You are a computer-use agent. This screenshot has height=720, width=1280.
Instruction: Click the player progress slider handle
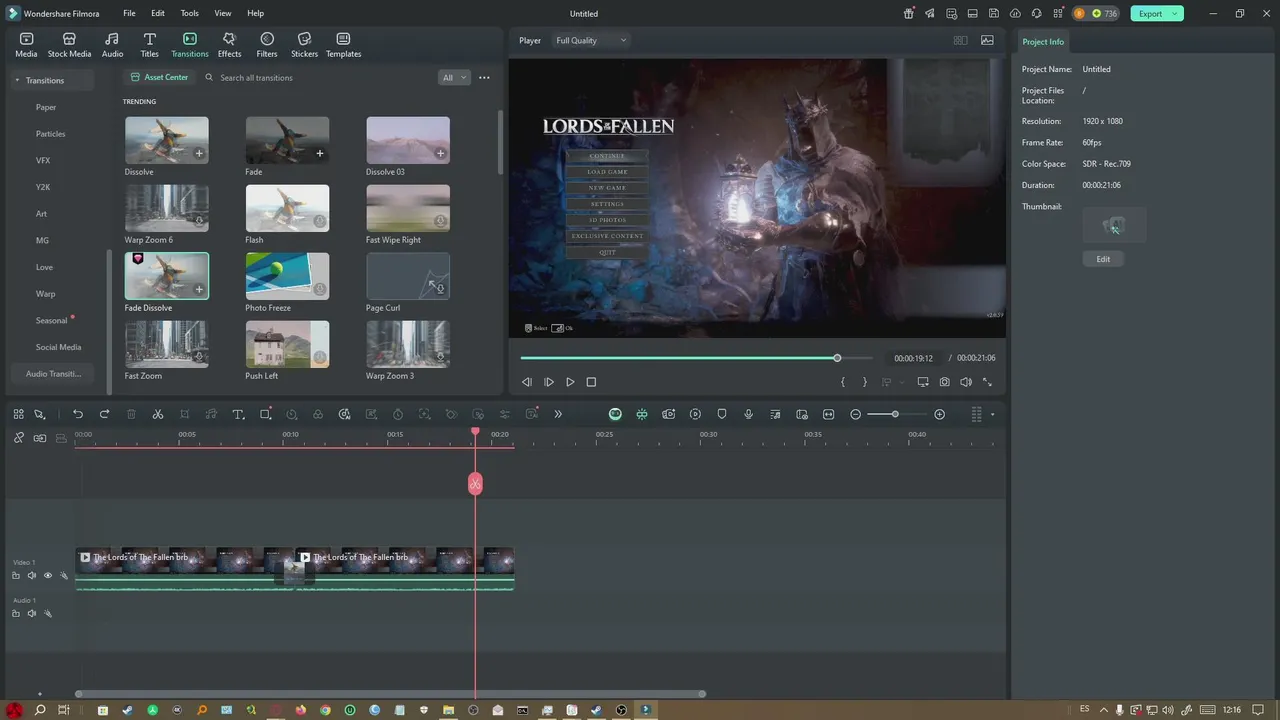pyautogui.click(x=837, y=358)
